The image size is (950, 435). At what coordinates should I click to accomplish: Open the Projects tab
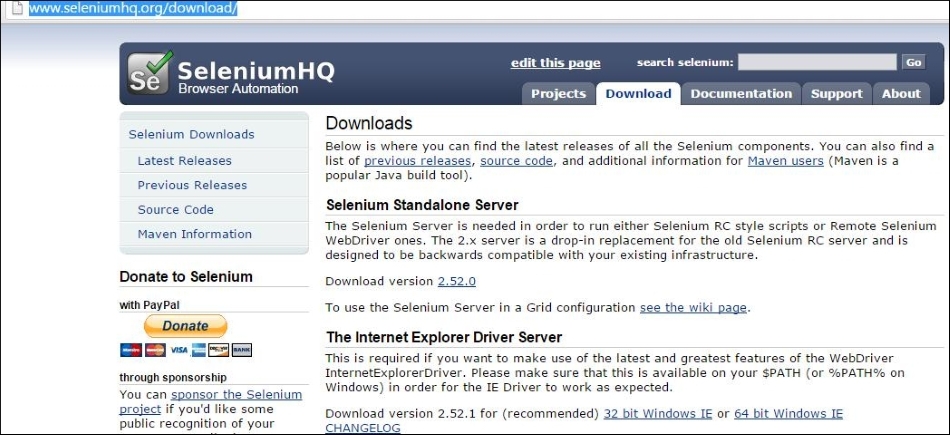(x=558, y=93)
